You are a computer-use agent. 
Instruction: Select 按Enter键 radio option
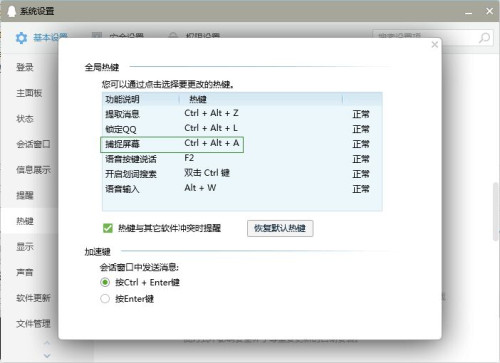105,298
